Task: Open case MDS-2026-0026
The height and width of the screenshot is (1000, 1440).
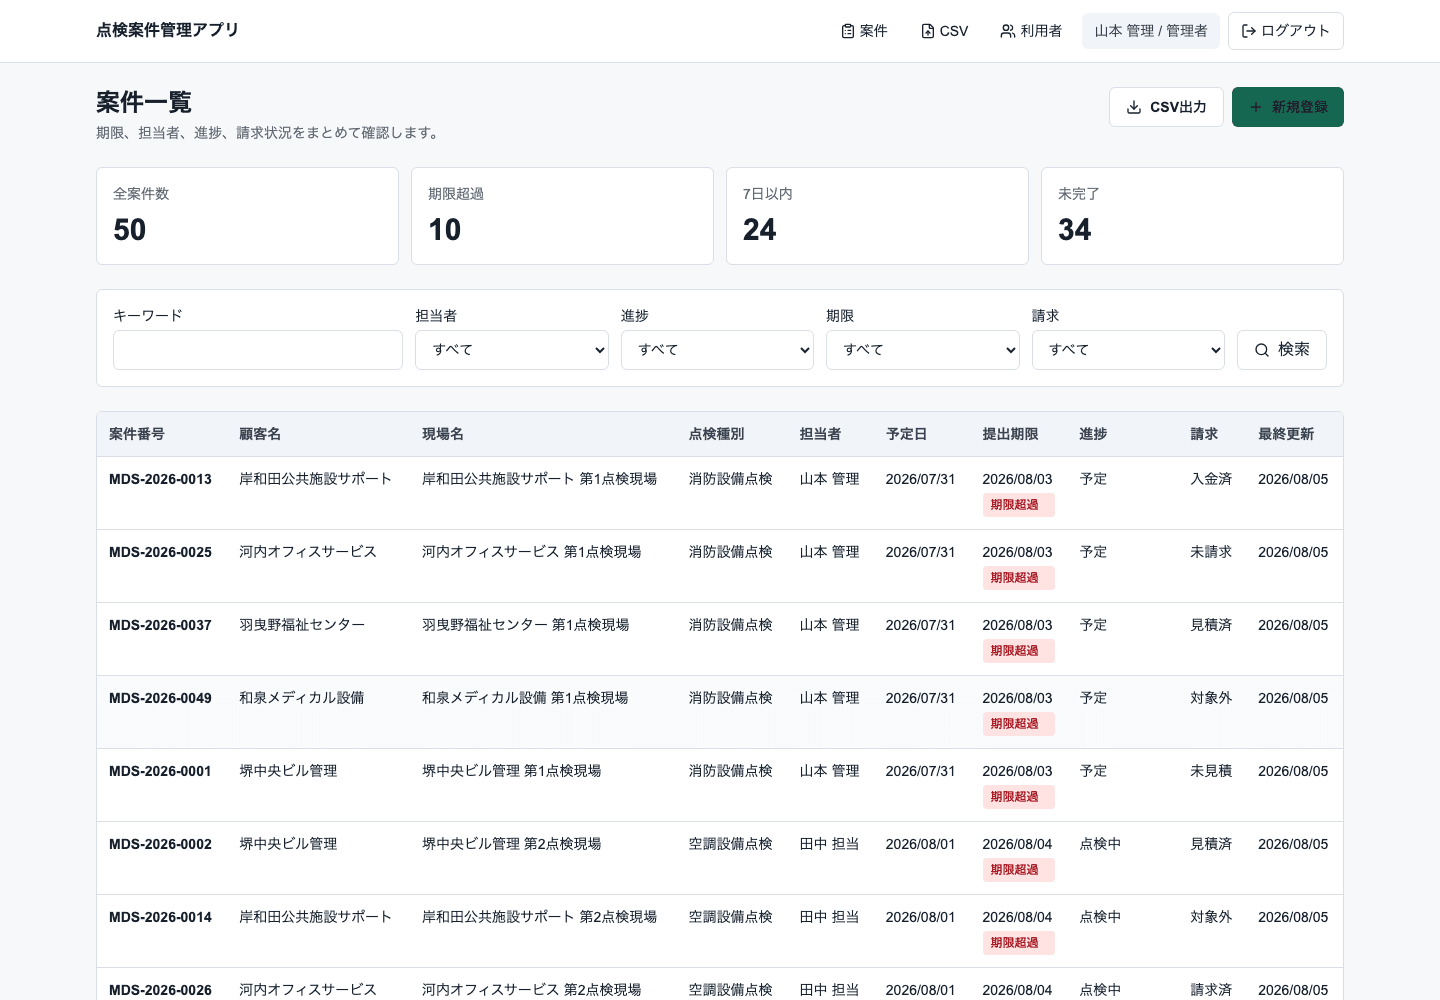Action: point(160,990)
